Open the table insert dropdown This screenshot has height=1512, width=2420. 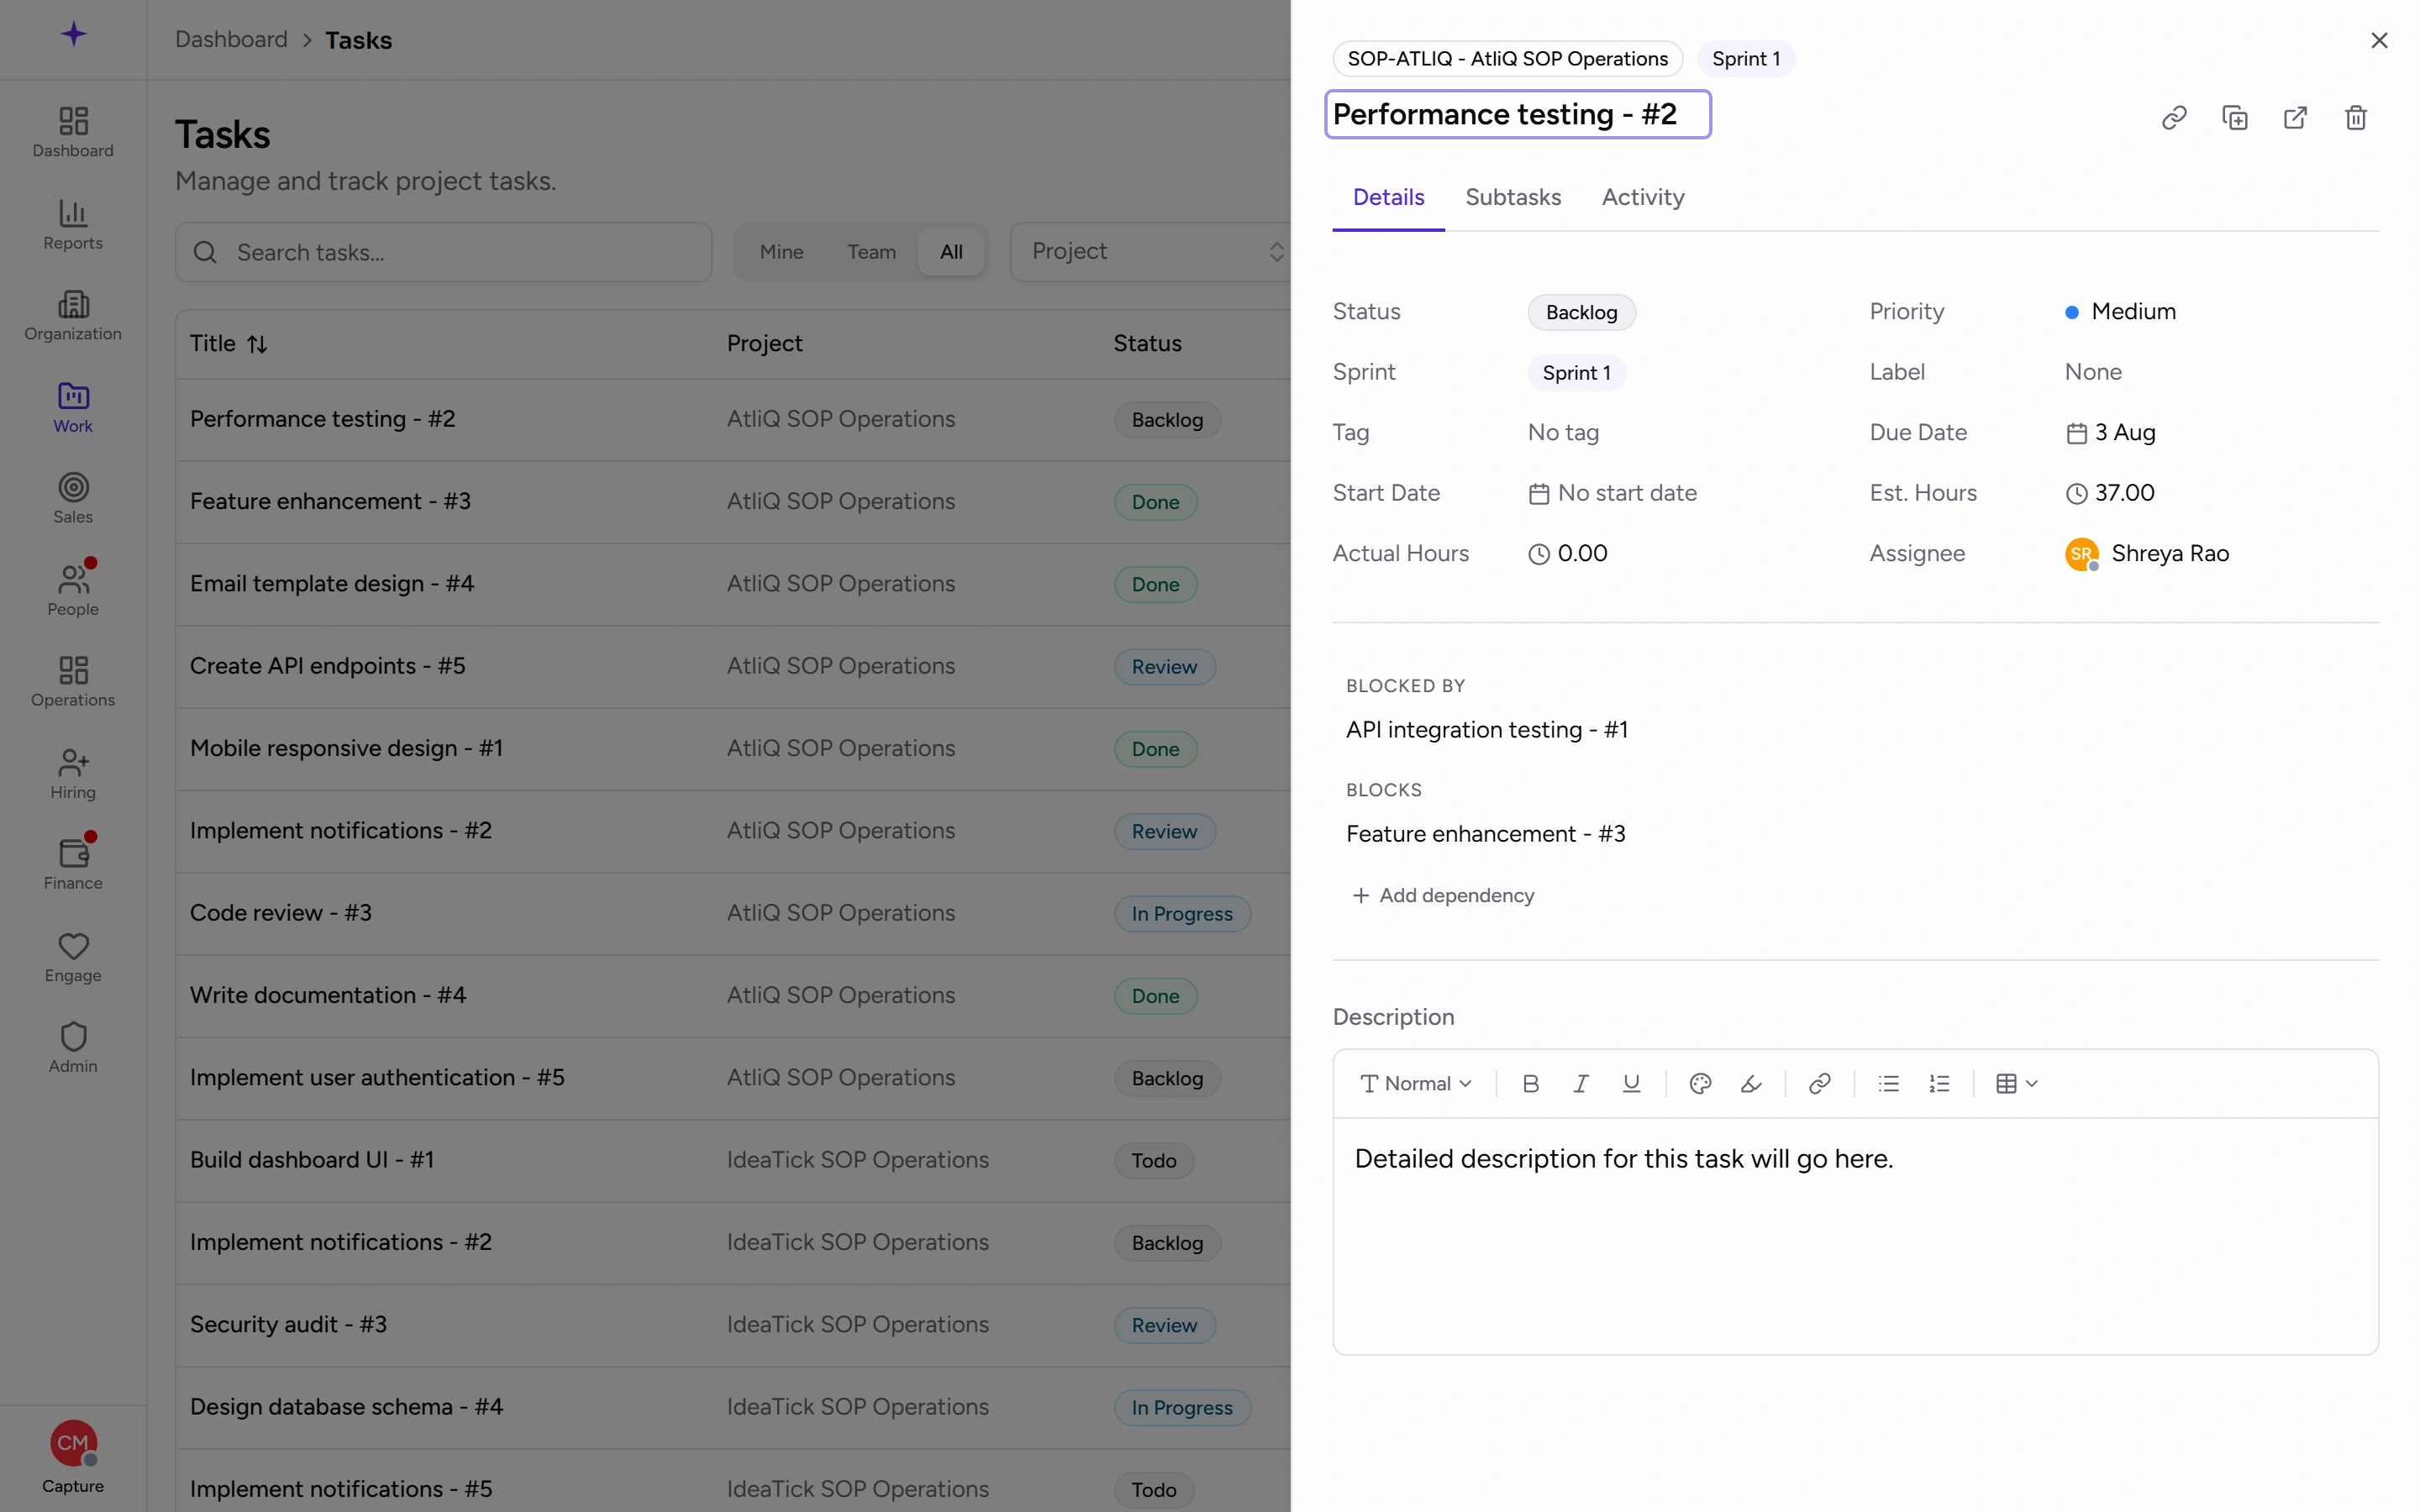[2016, 1083]
